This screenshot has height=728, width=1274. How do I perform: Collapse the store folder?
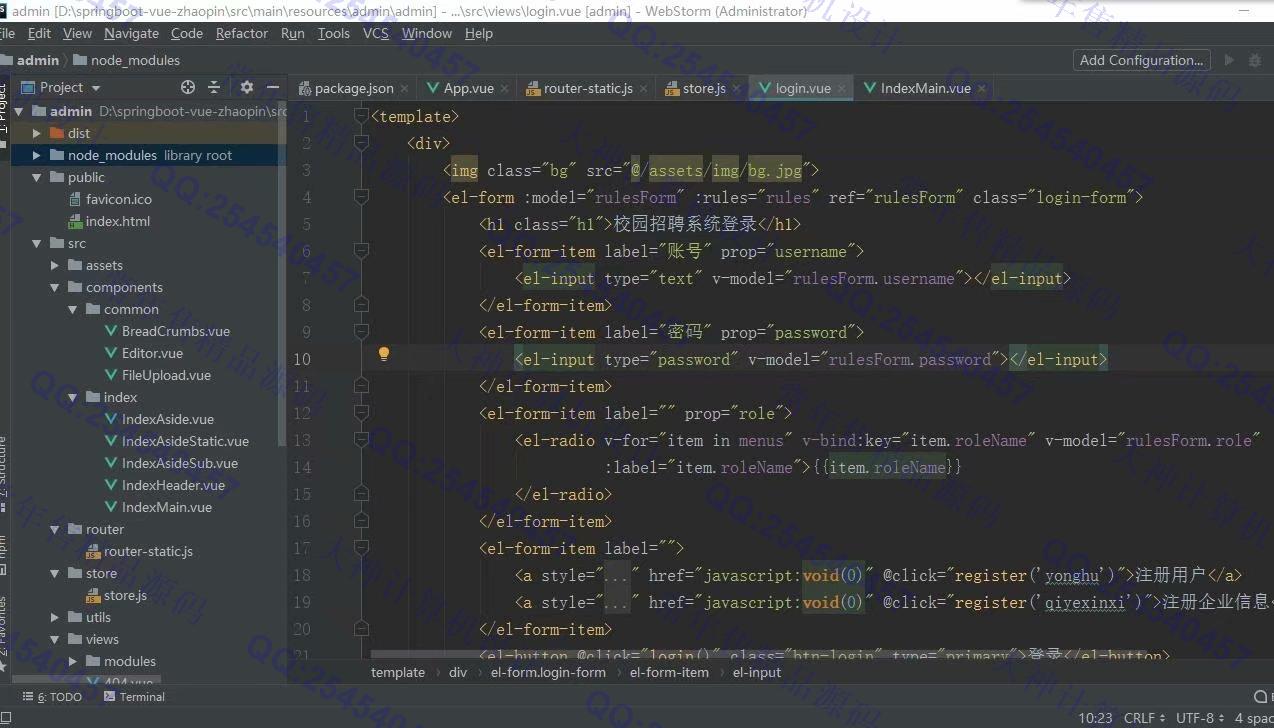click(55, 573)
